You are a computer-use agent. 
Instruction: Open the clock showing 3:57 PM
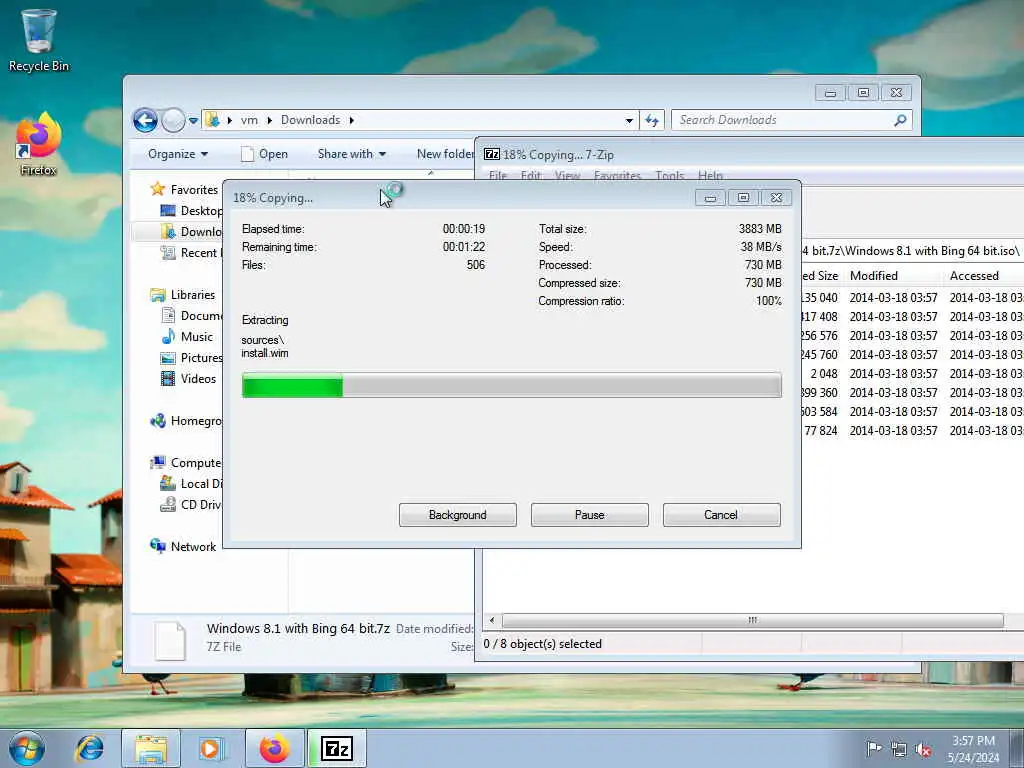click(973, 749)
